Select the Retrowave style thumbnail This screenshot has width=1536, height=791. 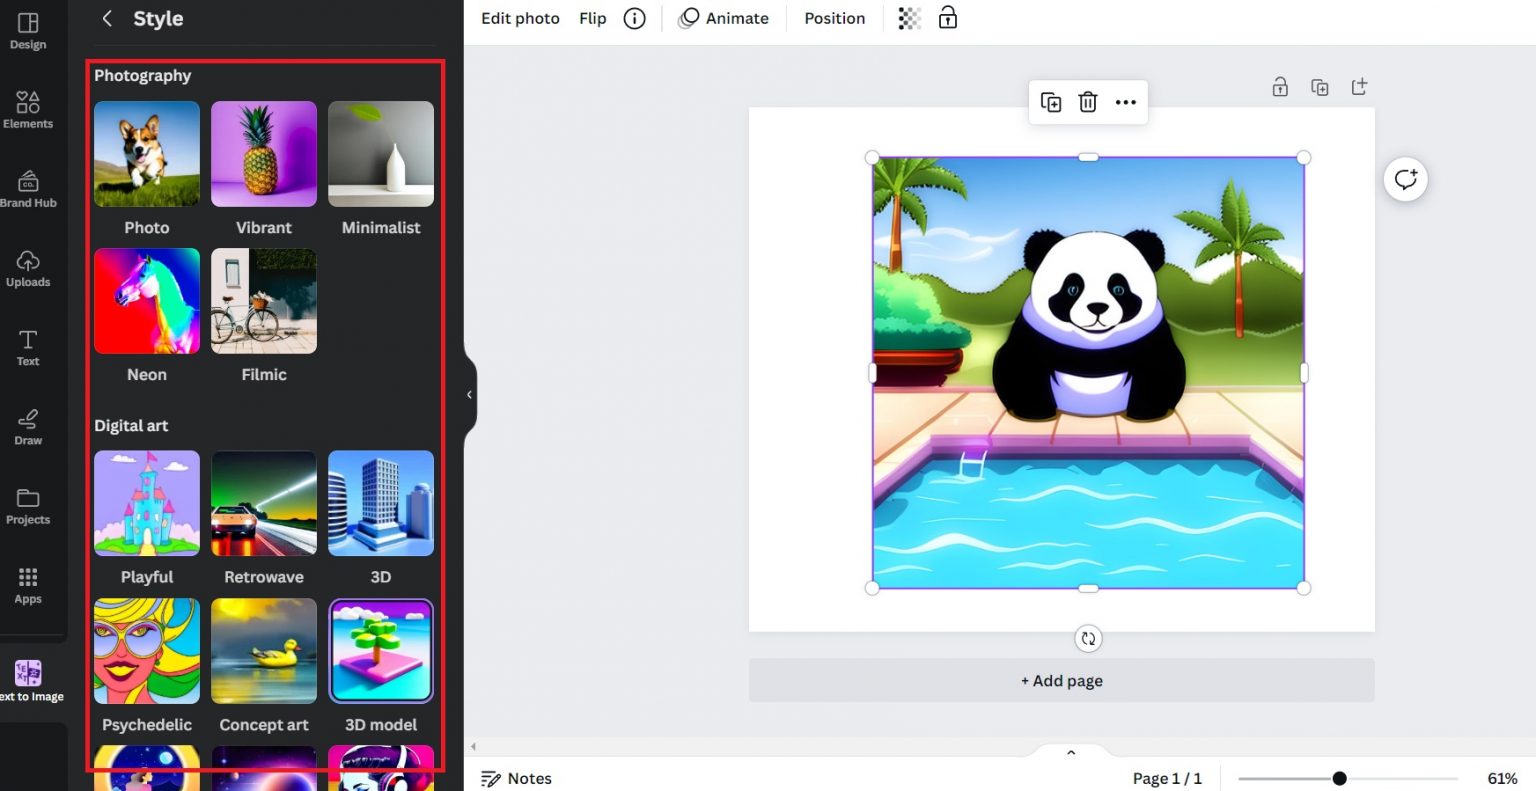click(263, 503)
